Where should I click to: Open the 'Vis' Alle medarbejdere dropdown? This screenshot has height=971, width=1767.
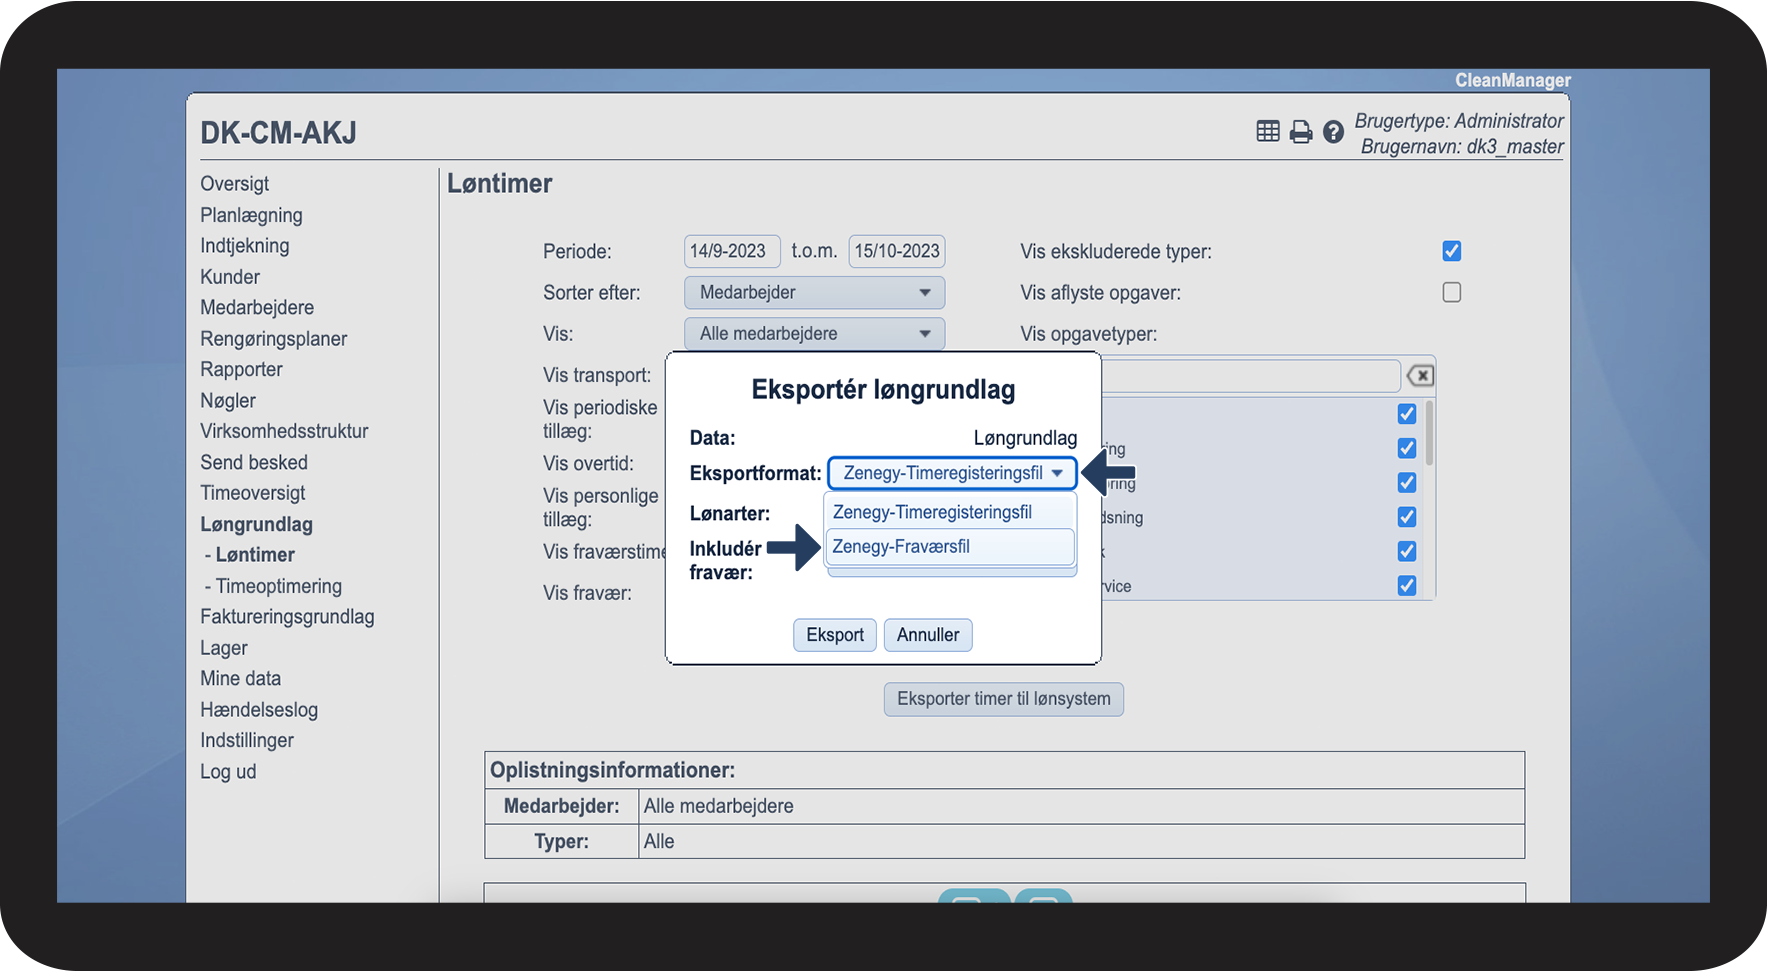click(x=814, y=333)
